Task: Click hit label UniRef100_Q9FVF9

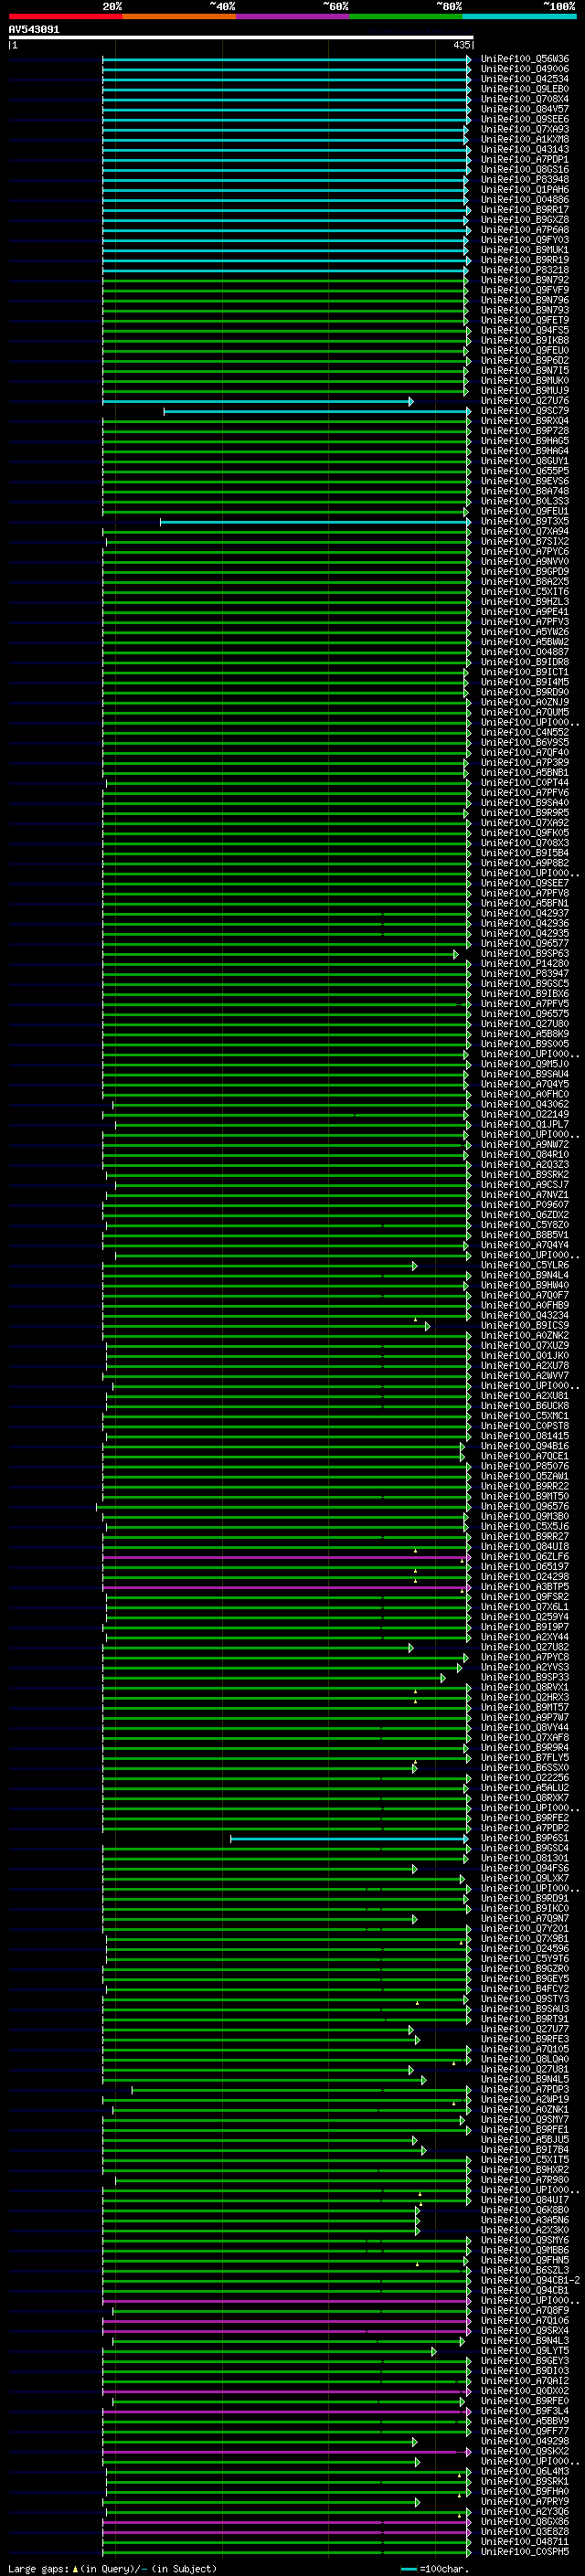Action: (525, 290)
